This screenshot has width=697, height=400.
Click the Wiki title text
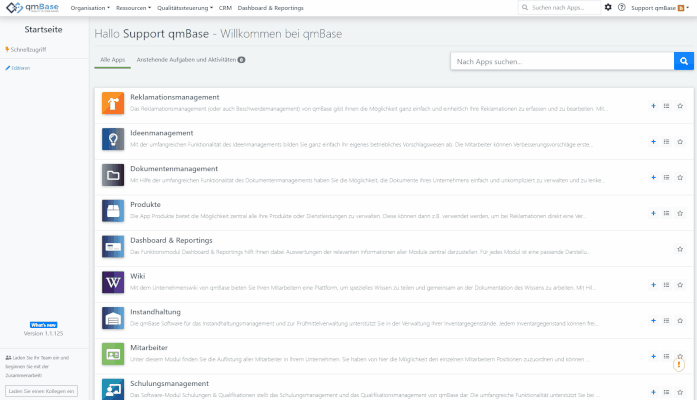[x=138, y=276]
